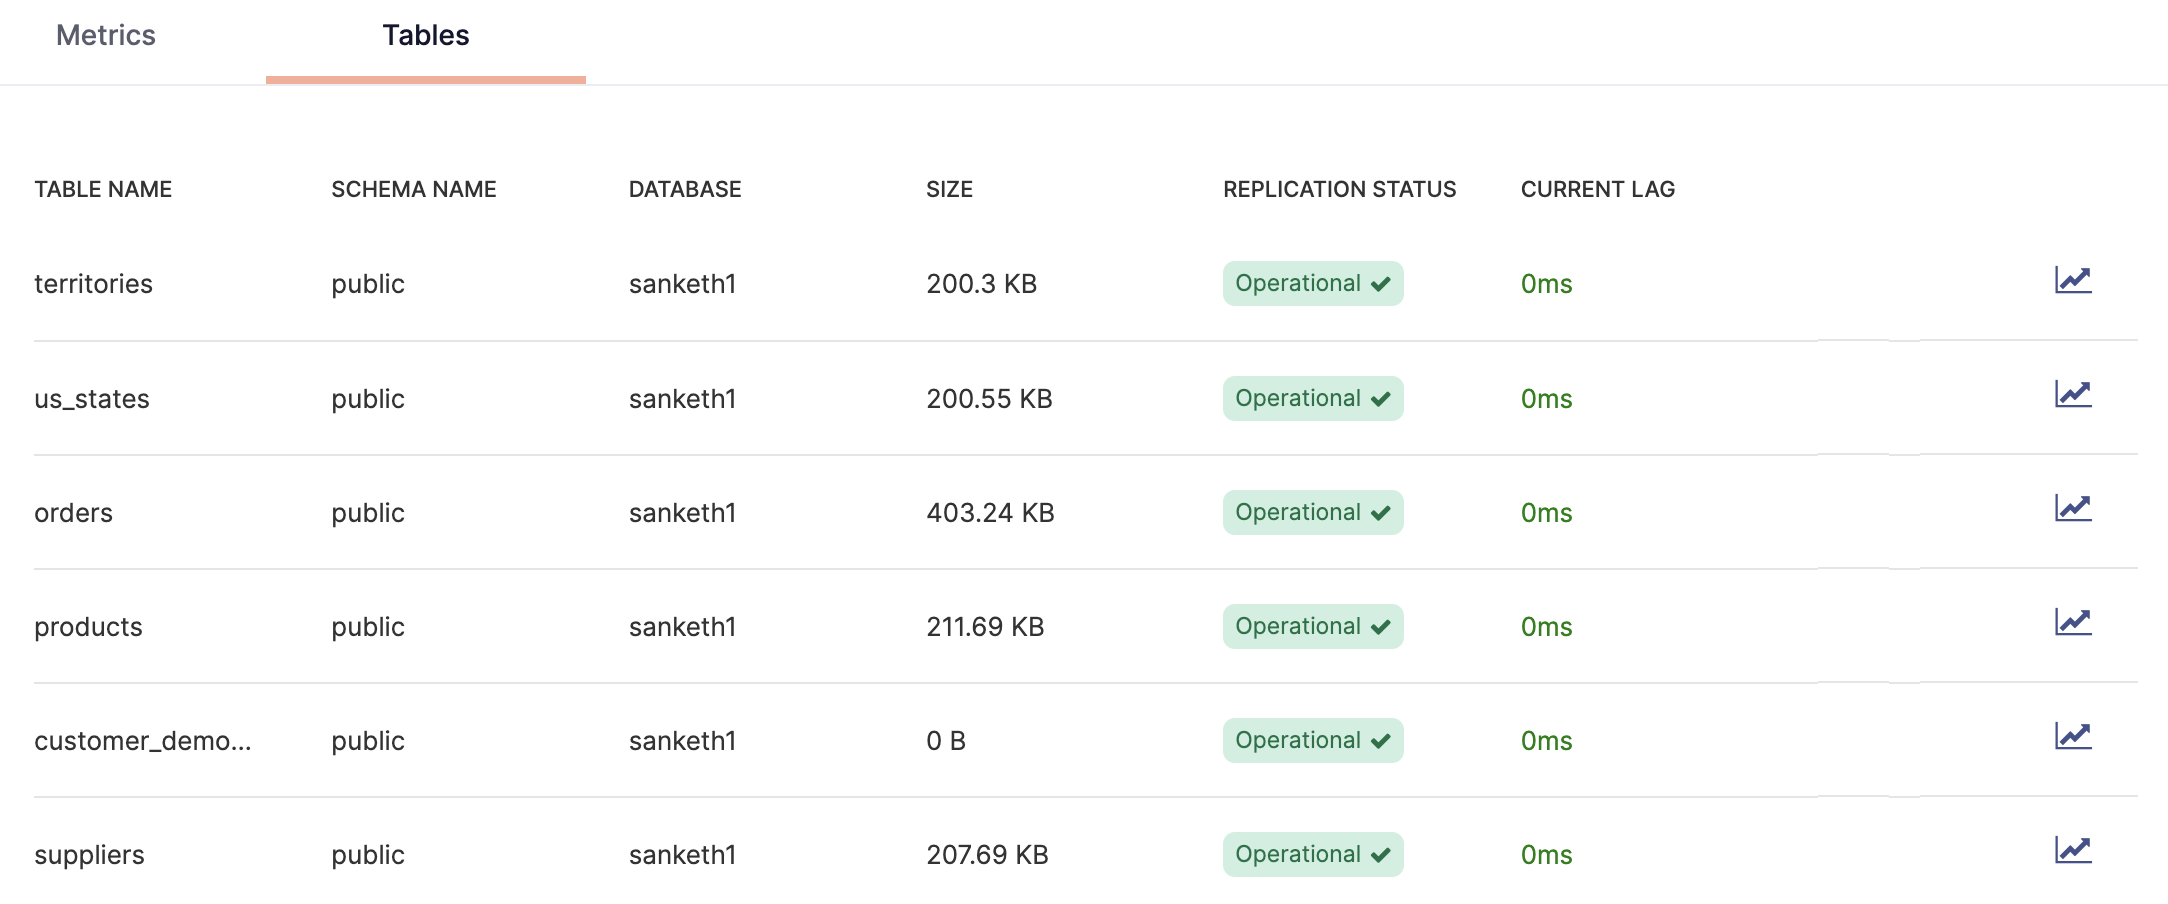The height and width of the screenshot is (904, 2168).
Task: Click the territories table name
Action: (x=93, y=284)
